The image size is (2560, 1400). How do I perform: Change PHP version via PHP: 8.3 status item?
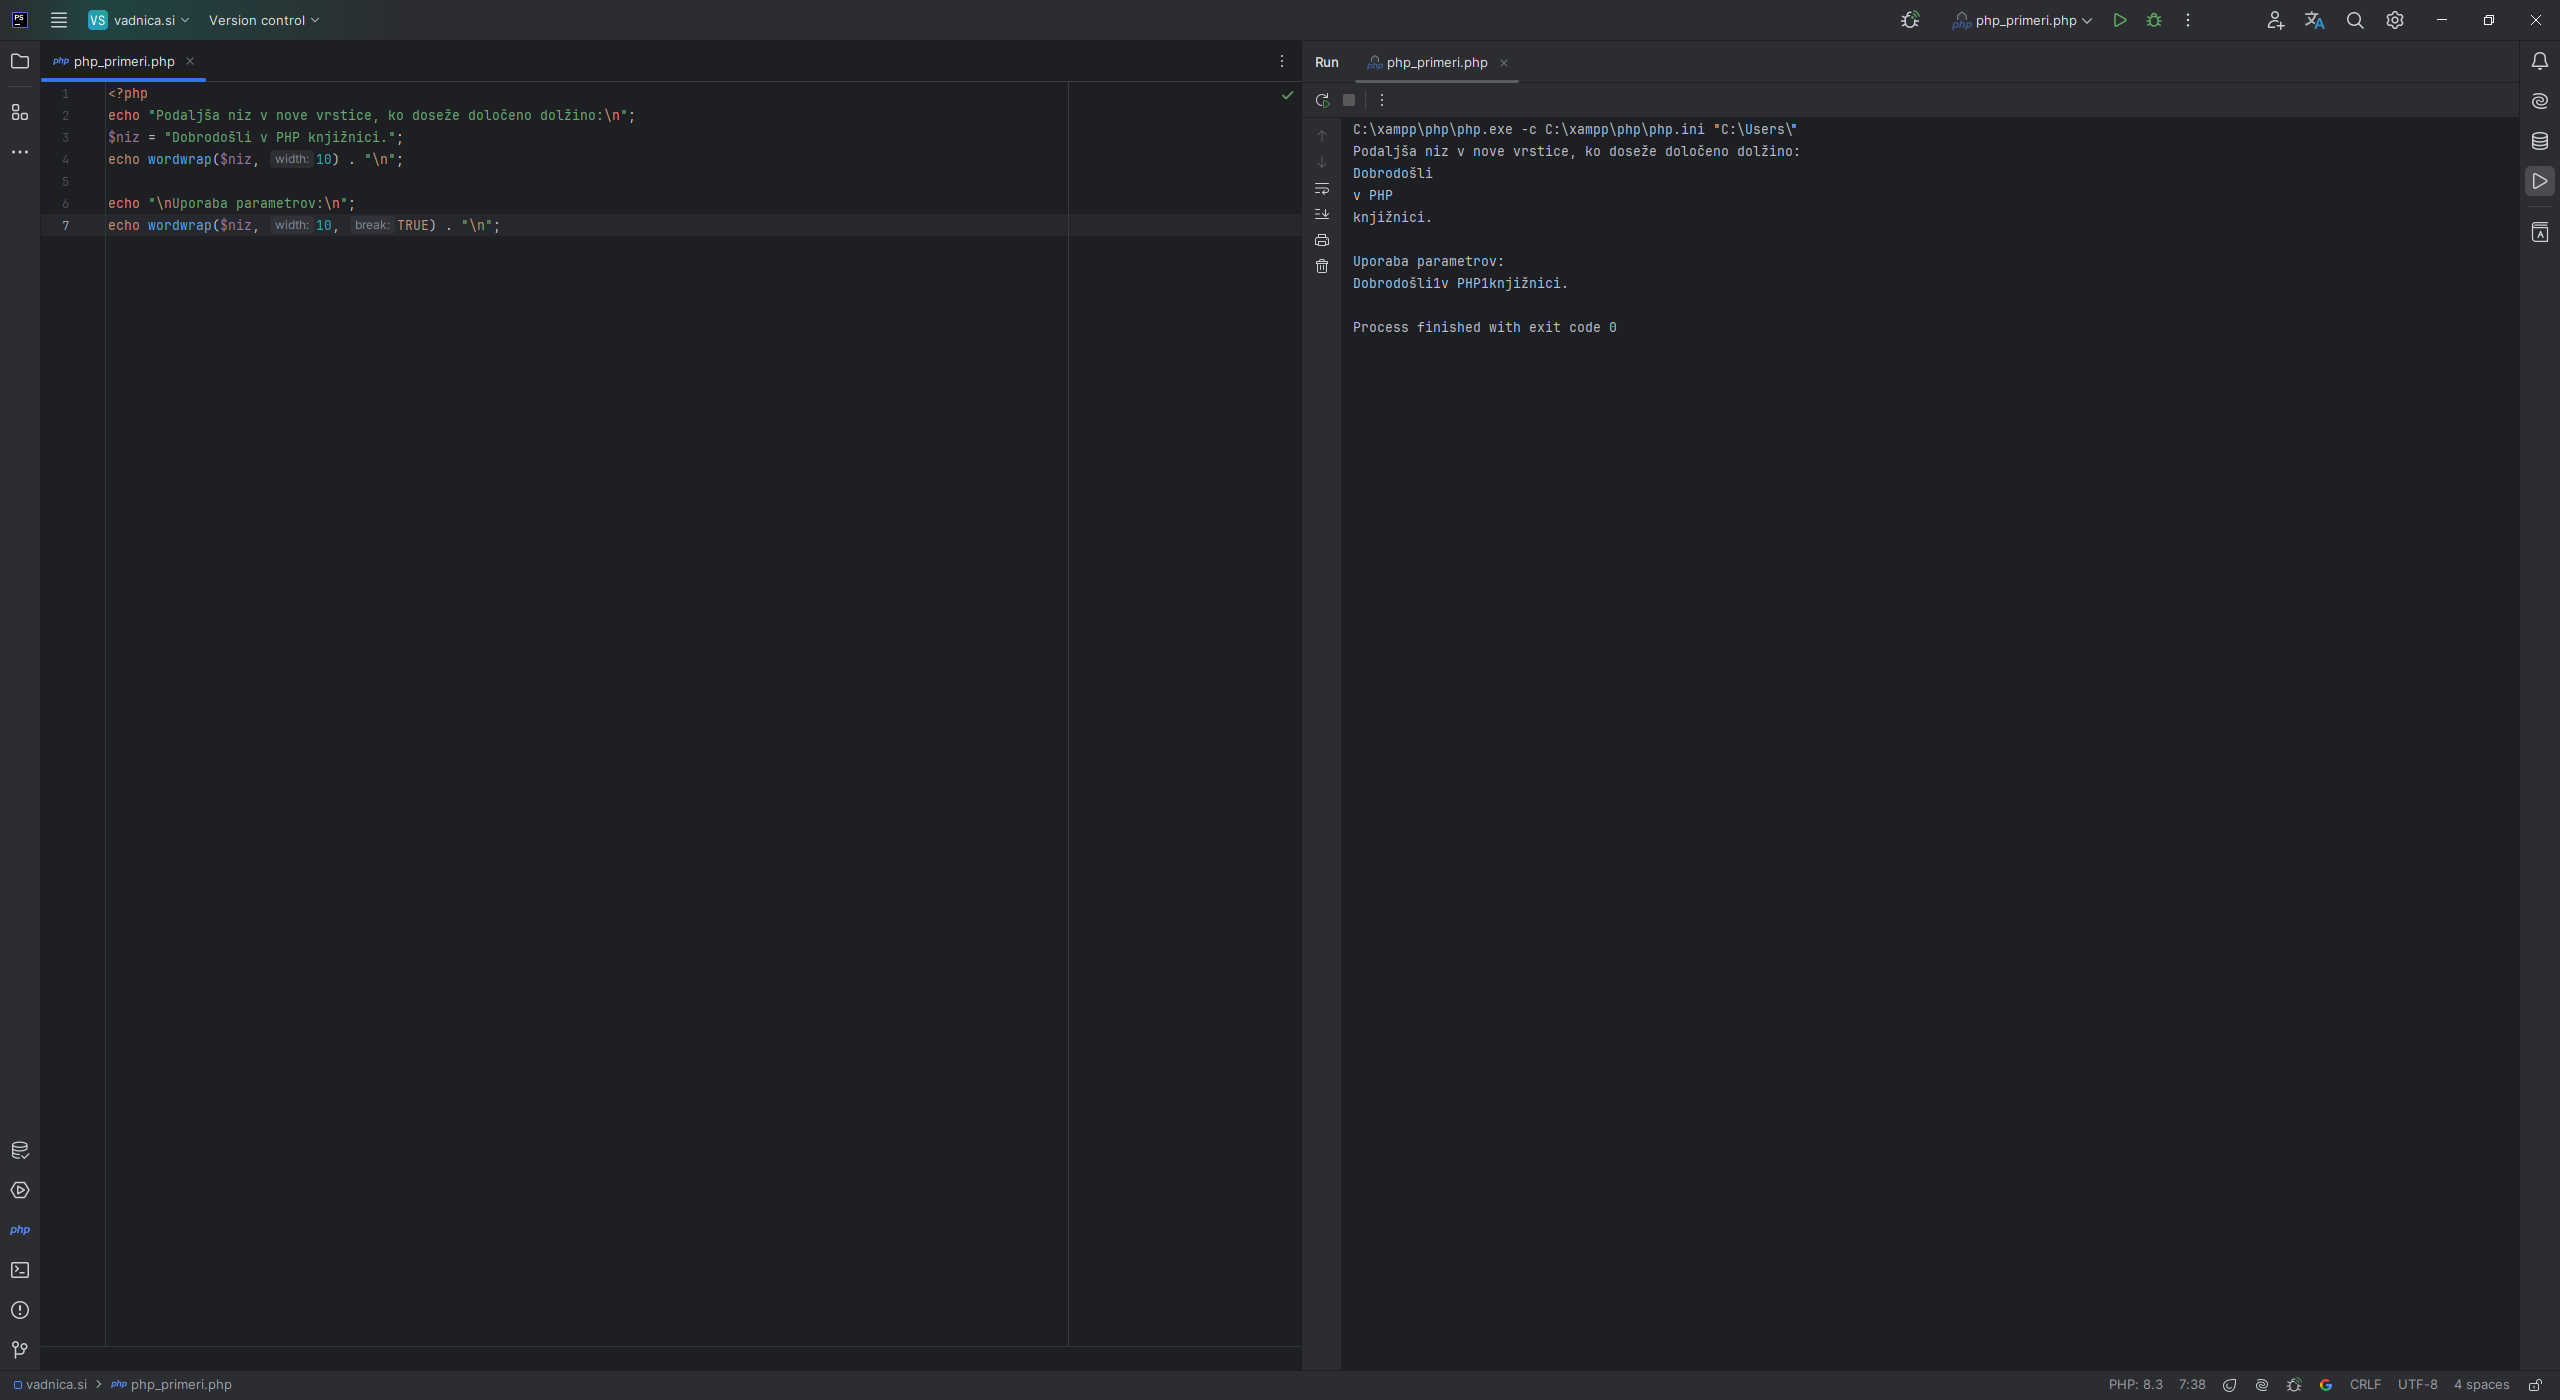click(2135, 1384)
